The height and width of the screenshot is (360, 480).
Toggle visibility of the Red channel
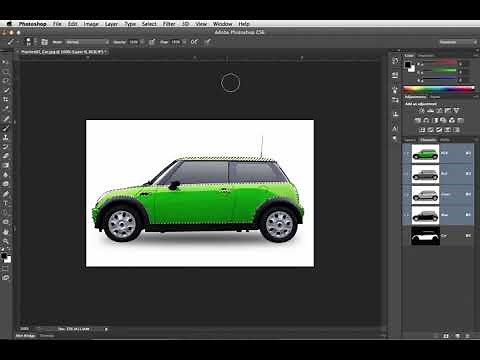pos(407,174)
